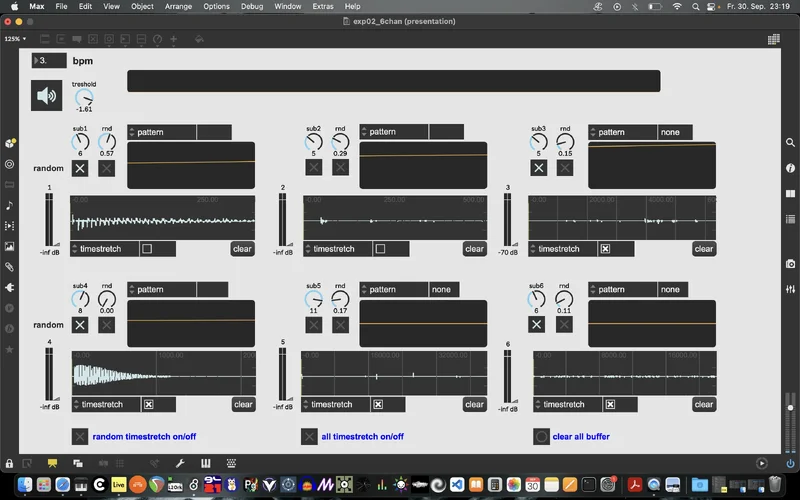Viewport: 800px width, 500px height.
Task: Toggle timestretch checkbox for channel 1
Action: pyautogui.click(x=147, y=249)
